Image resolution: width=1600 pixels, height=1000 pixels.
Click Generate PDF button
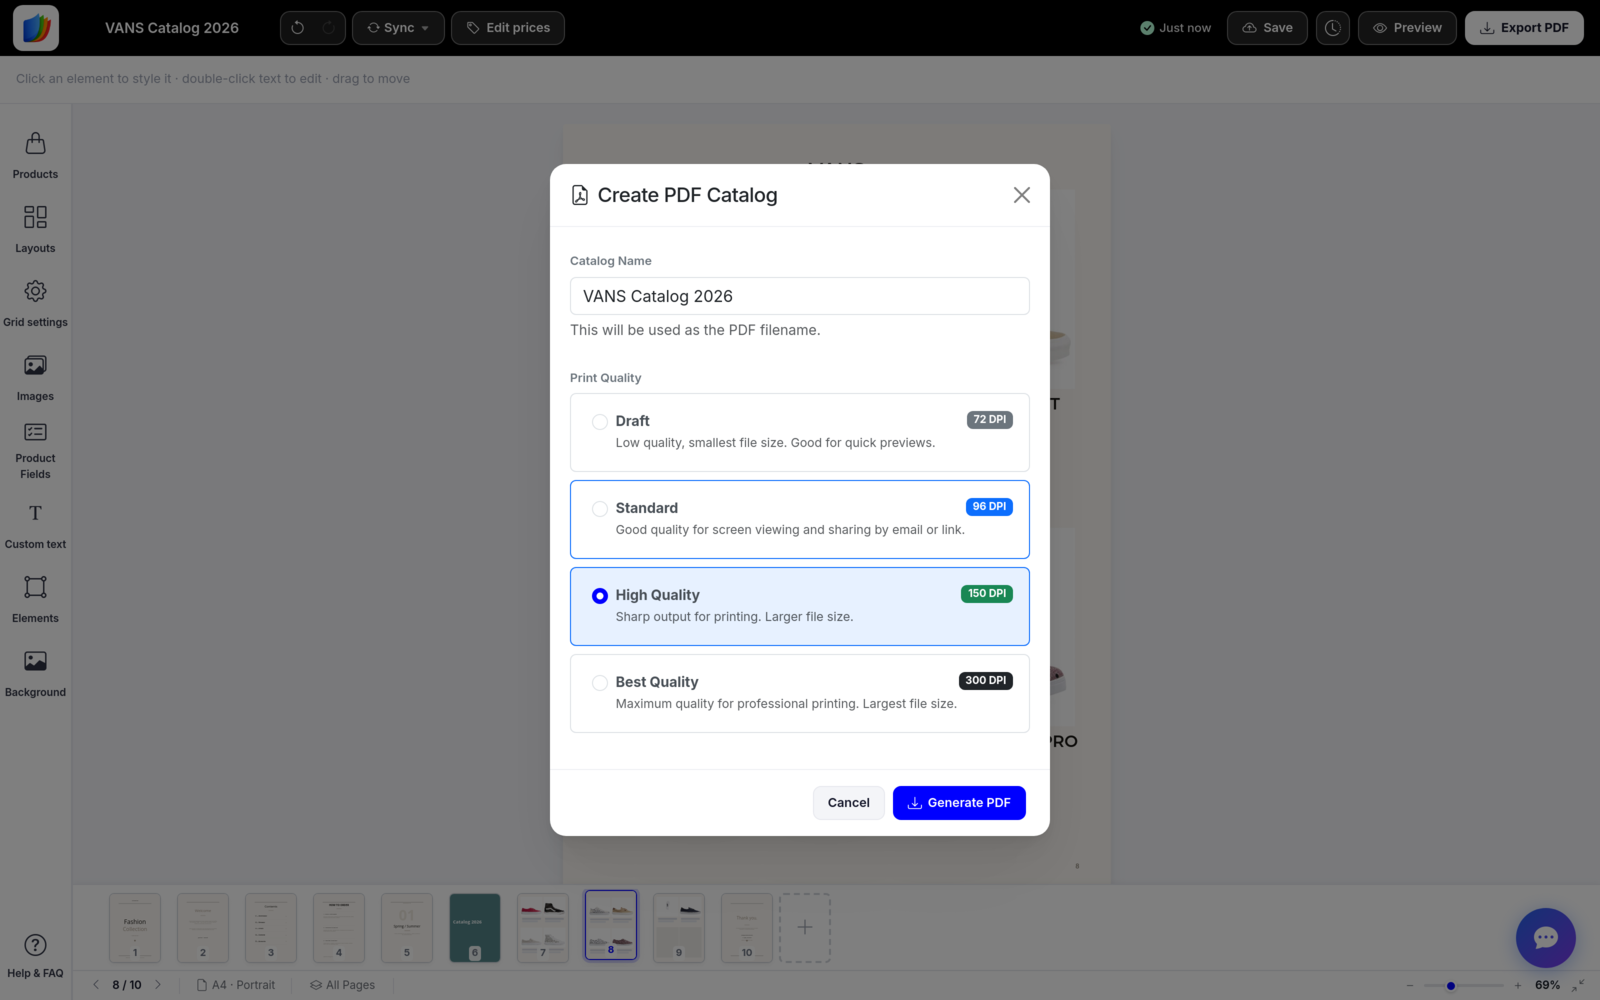click(x=959, y=803)
